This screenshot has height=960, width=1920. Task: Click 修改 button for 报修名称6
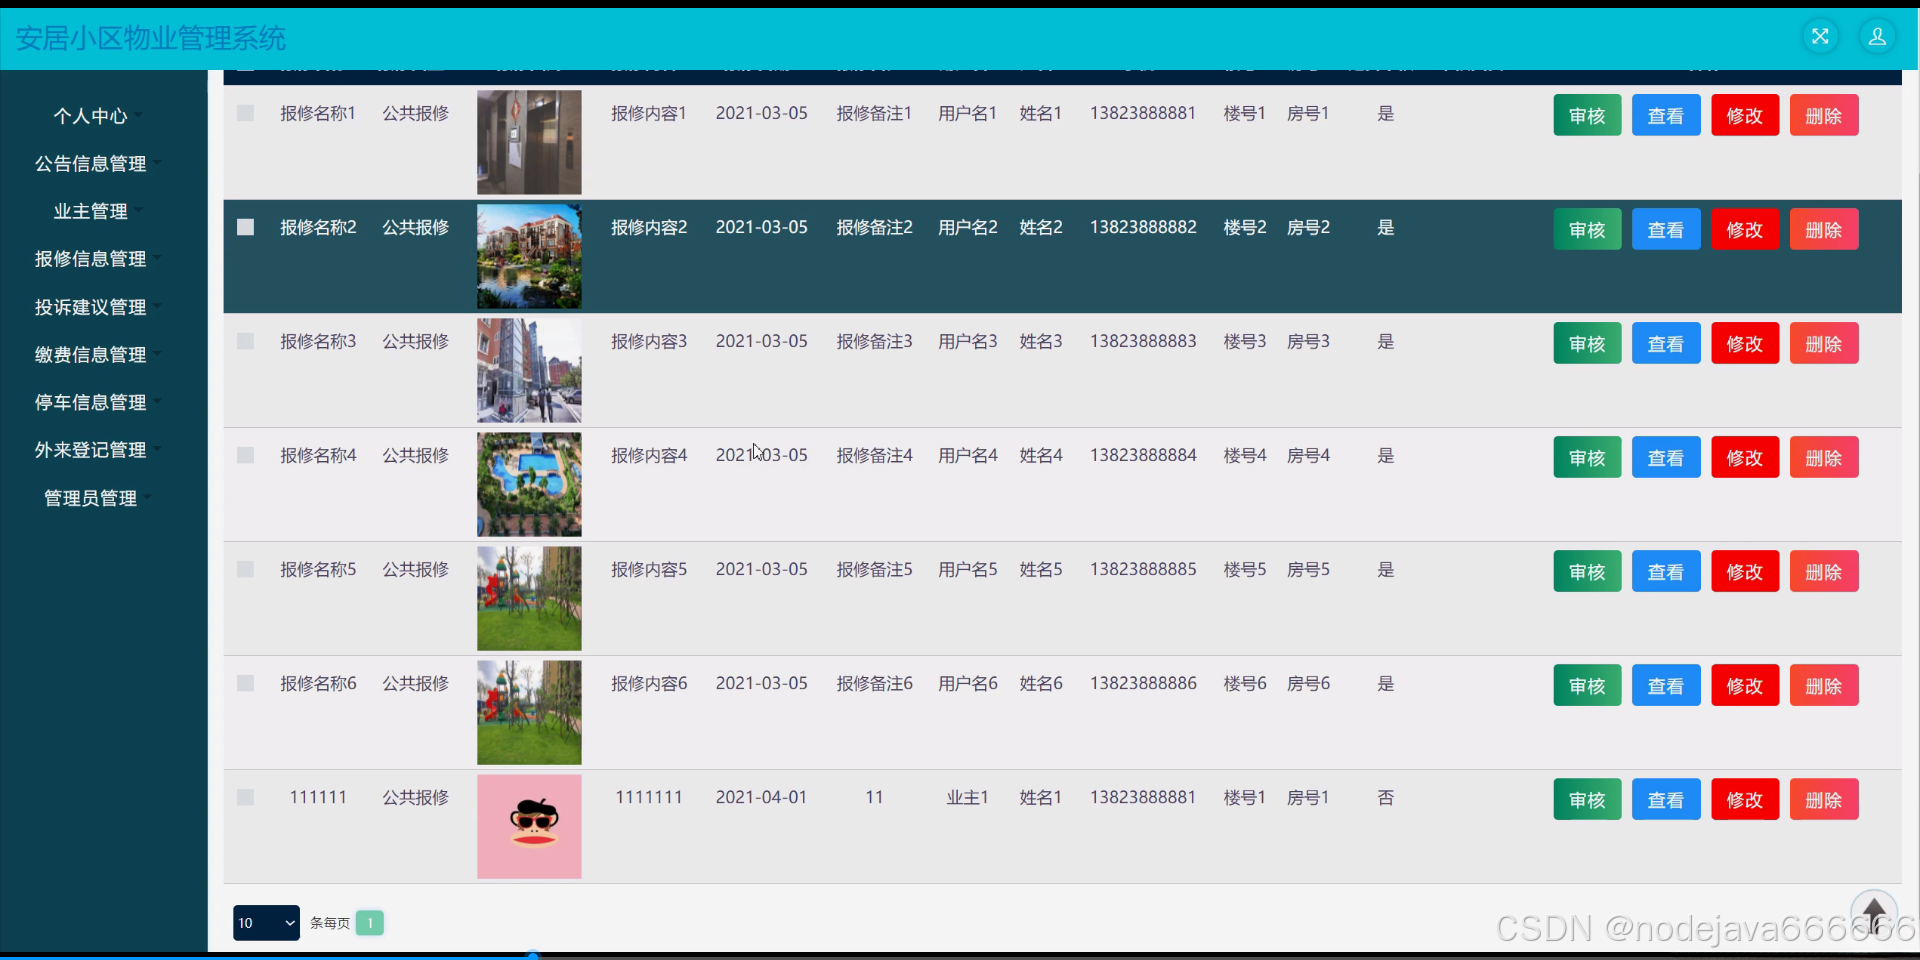click(x=1745, y=685)
